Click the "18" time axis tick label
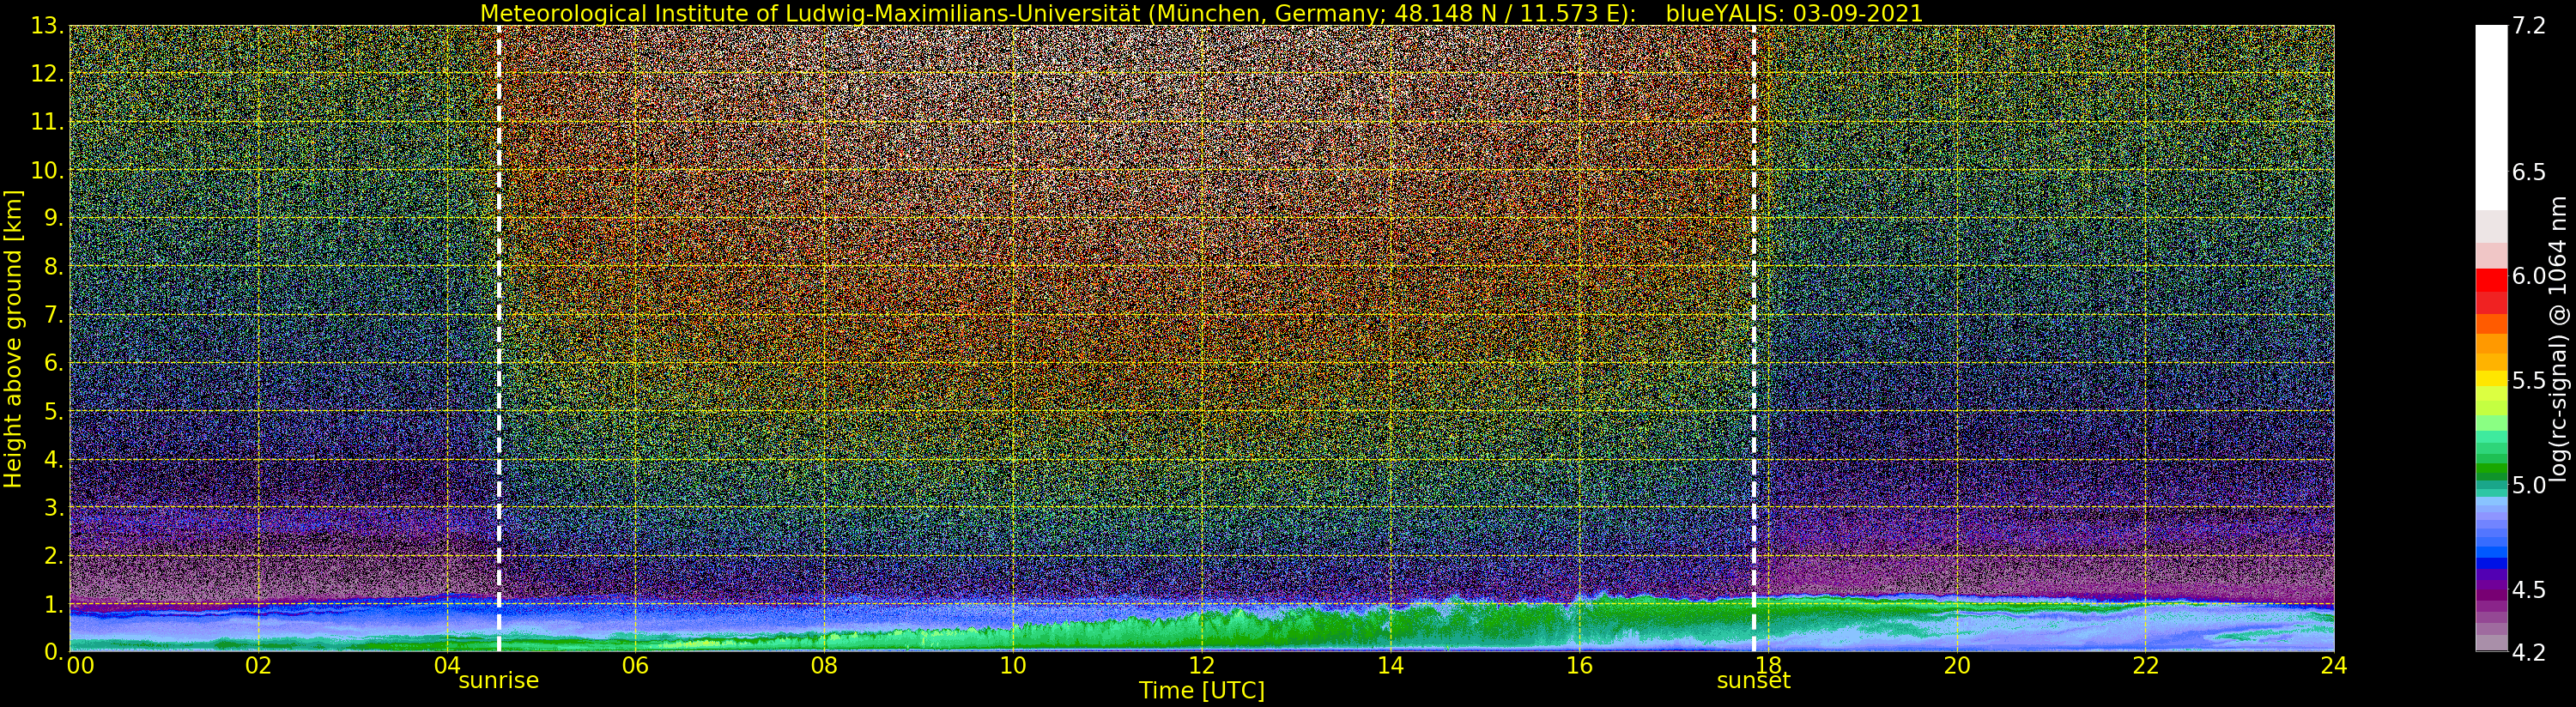Screen dimensions: 2576x707 pos(1768,666)
